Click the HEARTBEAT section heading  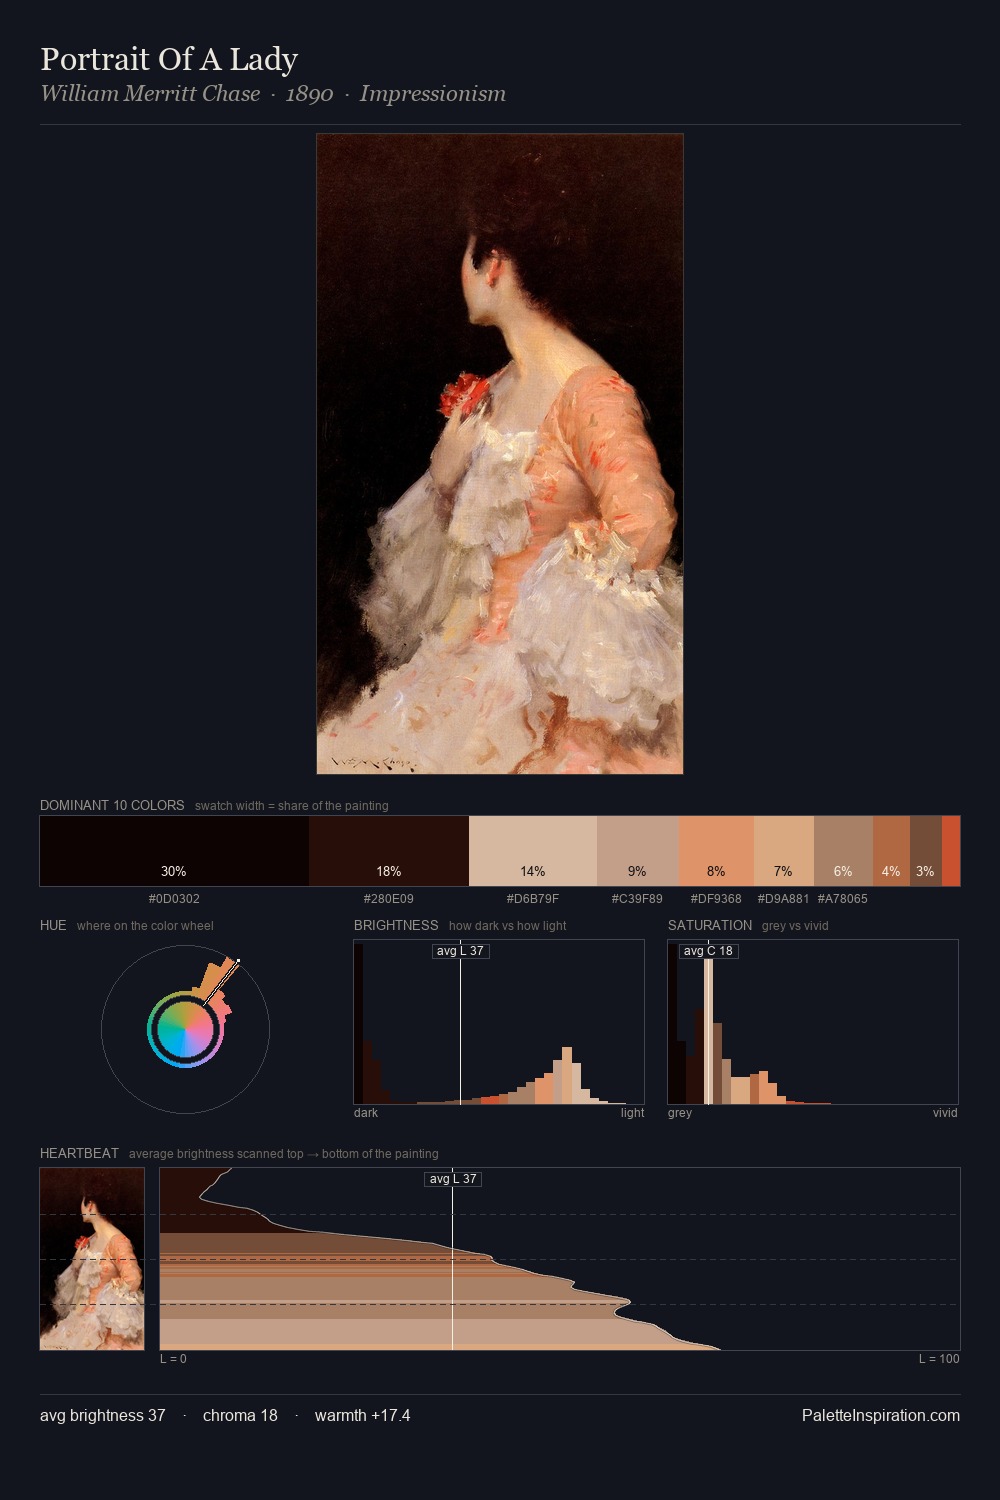(79, 1153)
